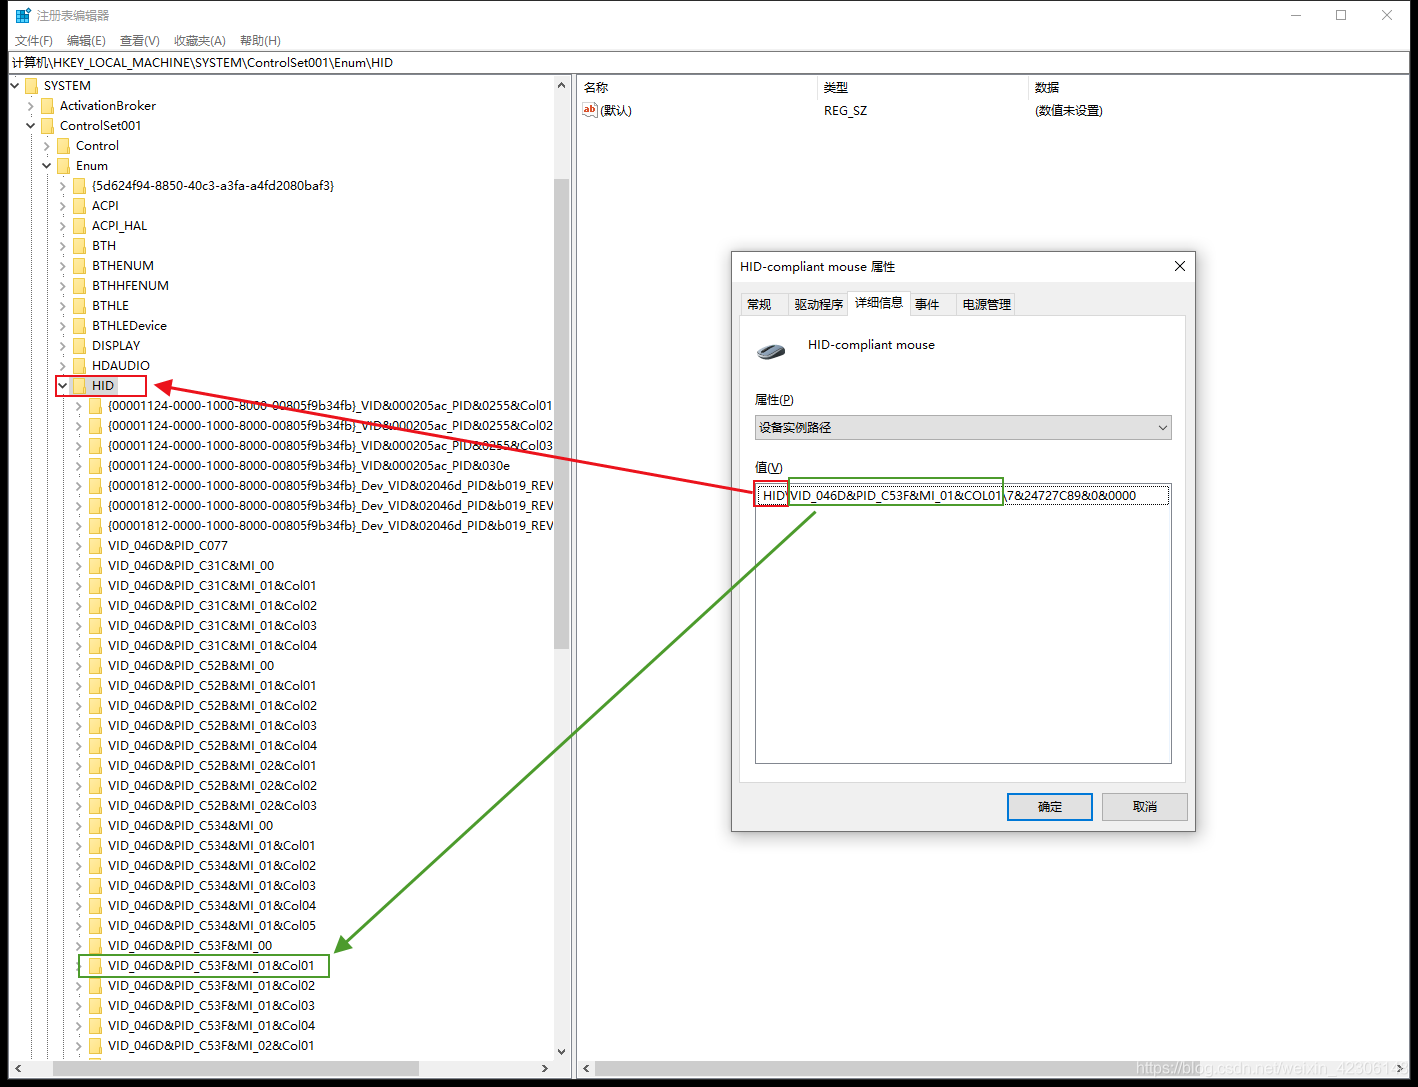Click the DISPLAY folder icon
The height and width of the screenshot is (1087, 1418).
click(79, 346)
